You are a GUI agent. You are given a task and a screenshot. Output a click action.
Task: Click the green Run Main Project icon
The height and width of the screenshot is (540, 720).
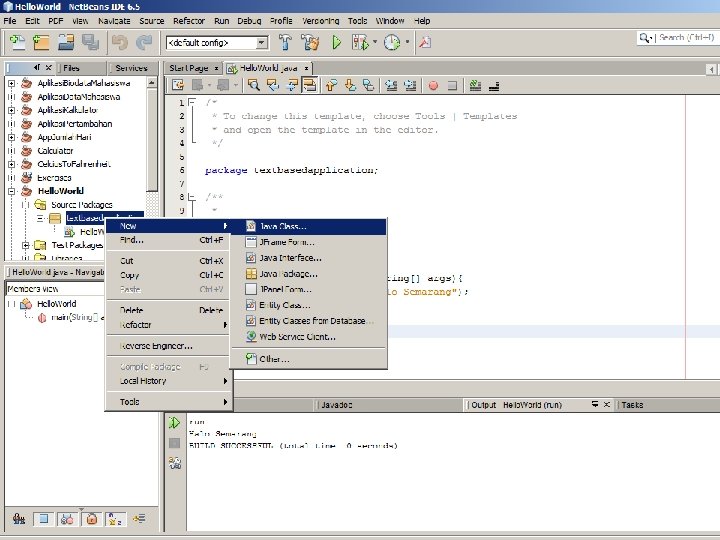coord(336,43)
